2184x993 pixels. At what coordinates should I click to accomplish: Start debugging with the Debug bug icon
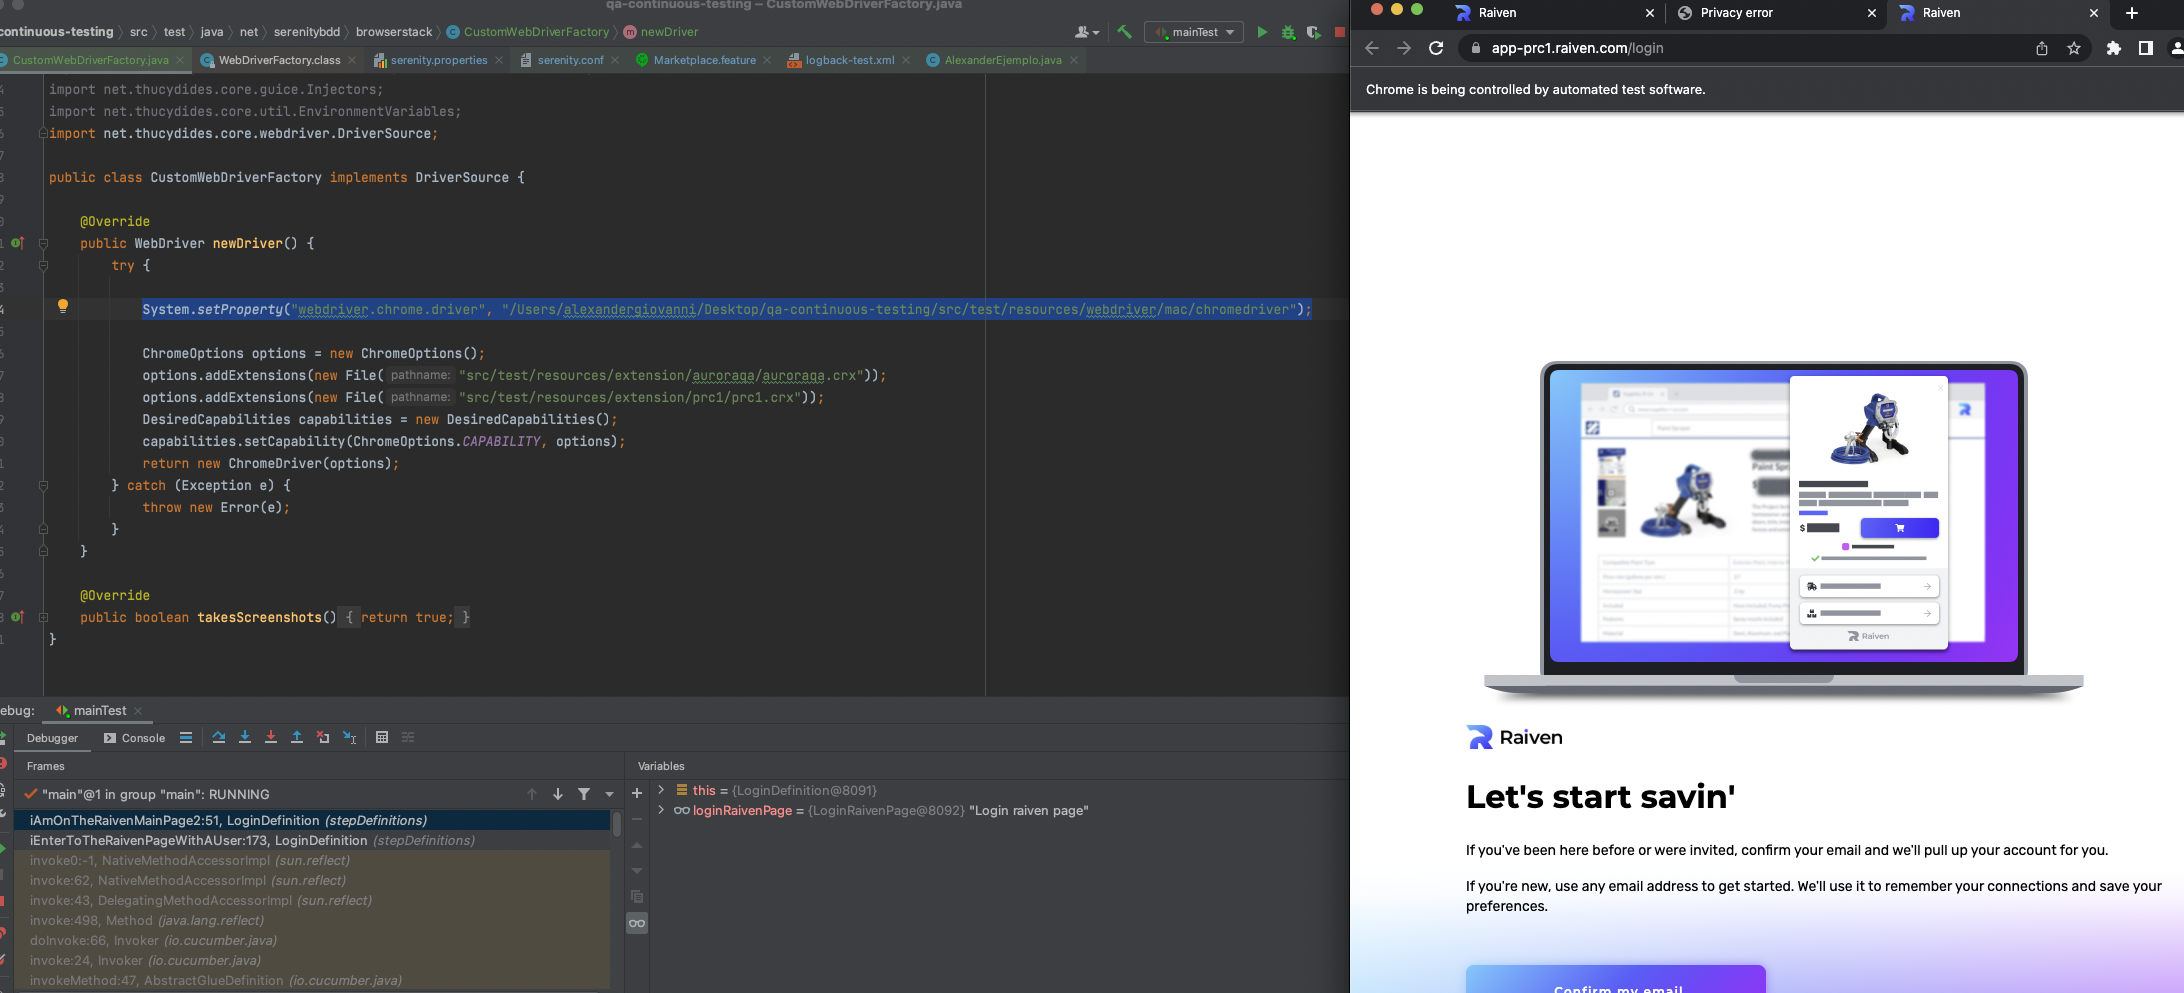point(1288,32)
